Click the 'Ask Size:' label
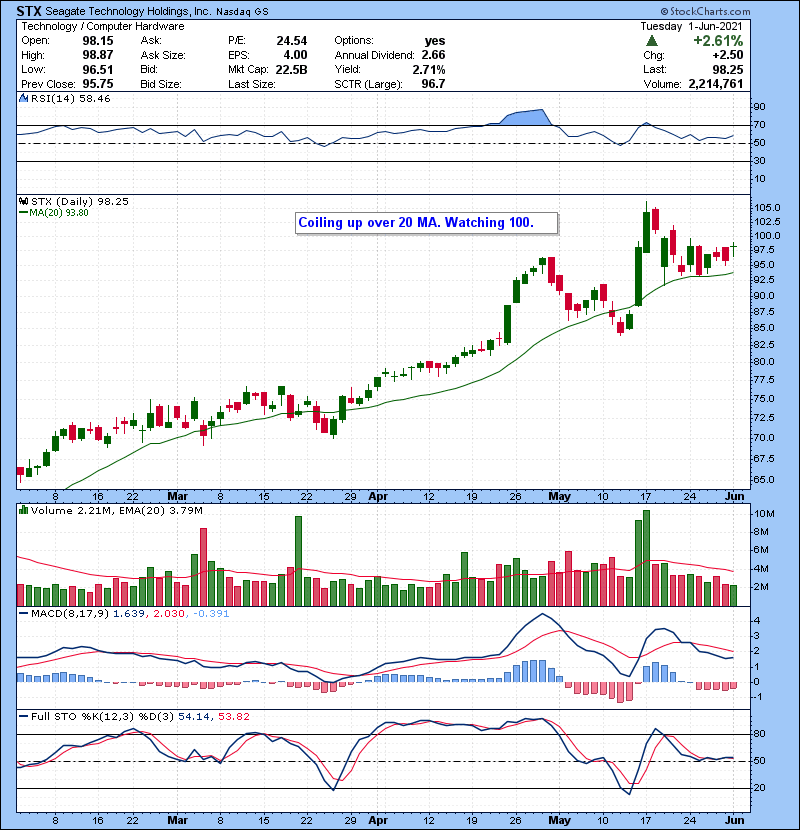 pos(163,55)
